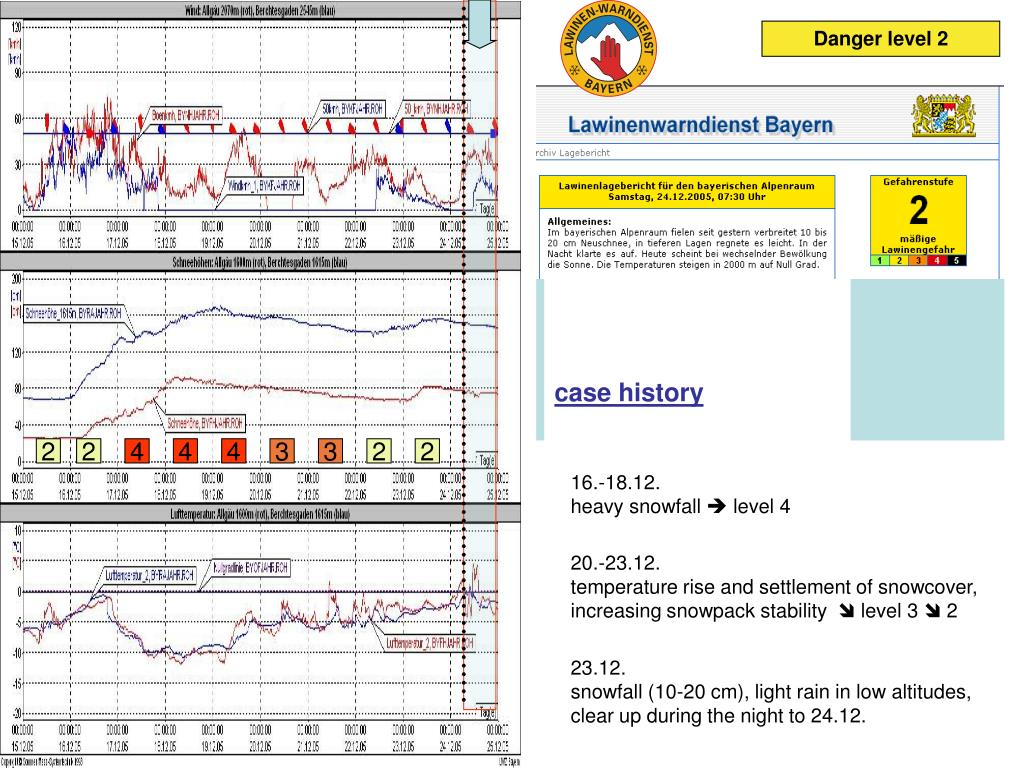The image size is (1024, 768).
Task: Click the 'mäßige Lawinengefahr' label
Action: [918, 244]
